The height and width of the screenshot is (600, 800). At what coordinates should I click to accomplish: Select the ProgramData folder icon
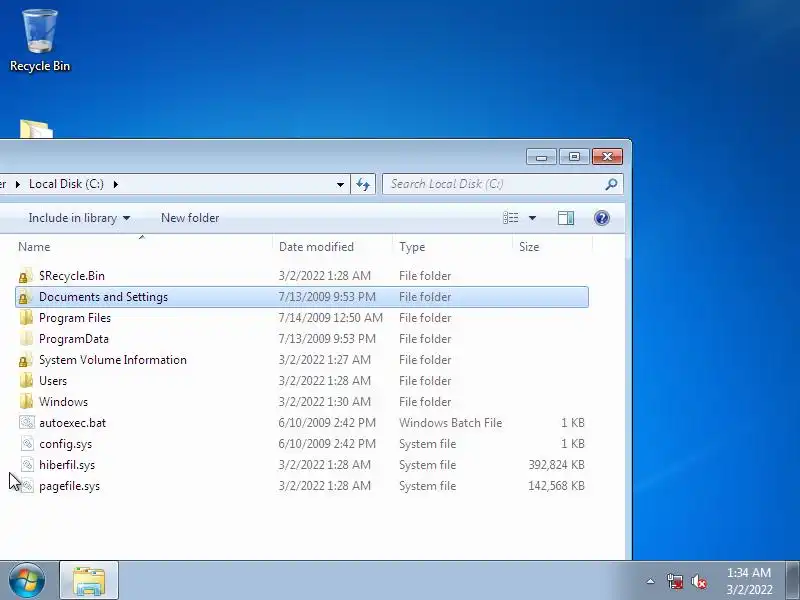coord(26,339)
